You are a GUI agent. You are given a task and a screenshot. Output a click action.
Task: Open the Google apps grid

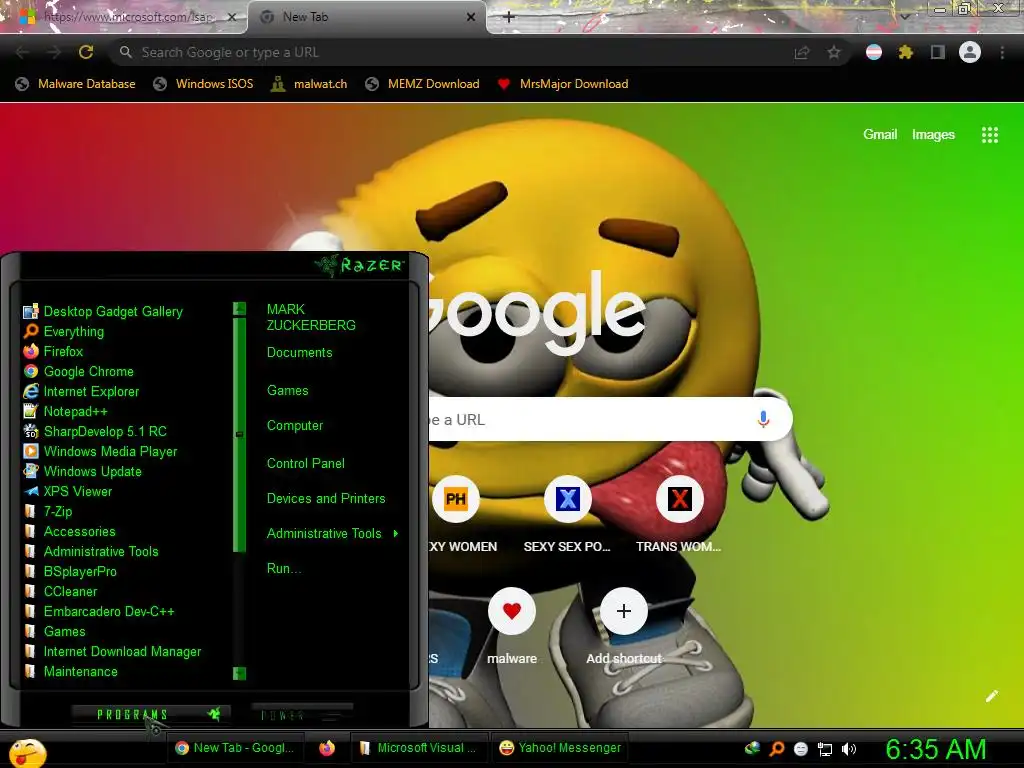pyautogui.click(x=989, y=135)
